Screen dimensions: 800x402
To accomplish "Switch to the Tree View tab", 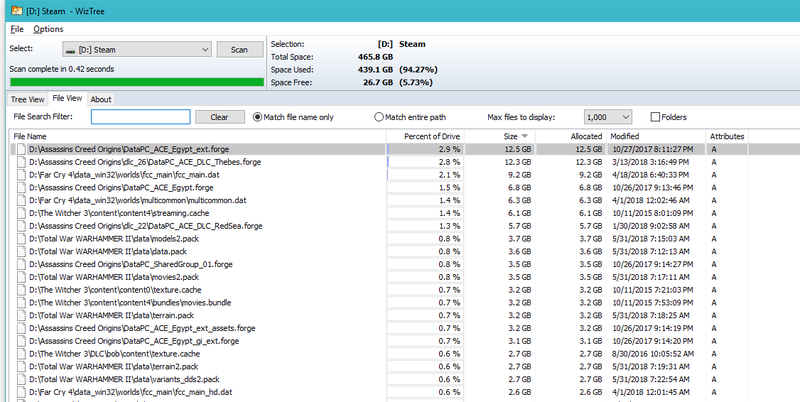I will 28,99.
